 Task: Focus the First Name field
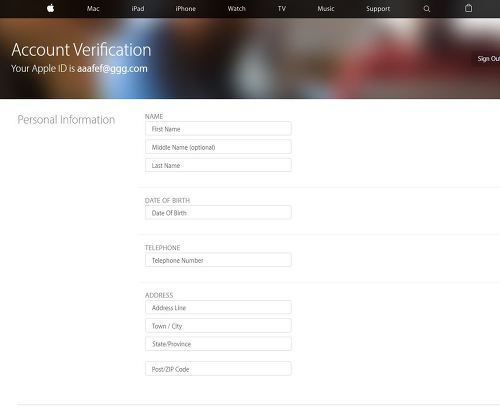(x=218, y=129)
